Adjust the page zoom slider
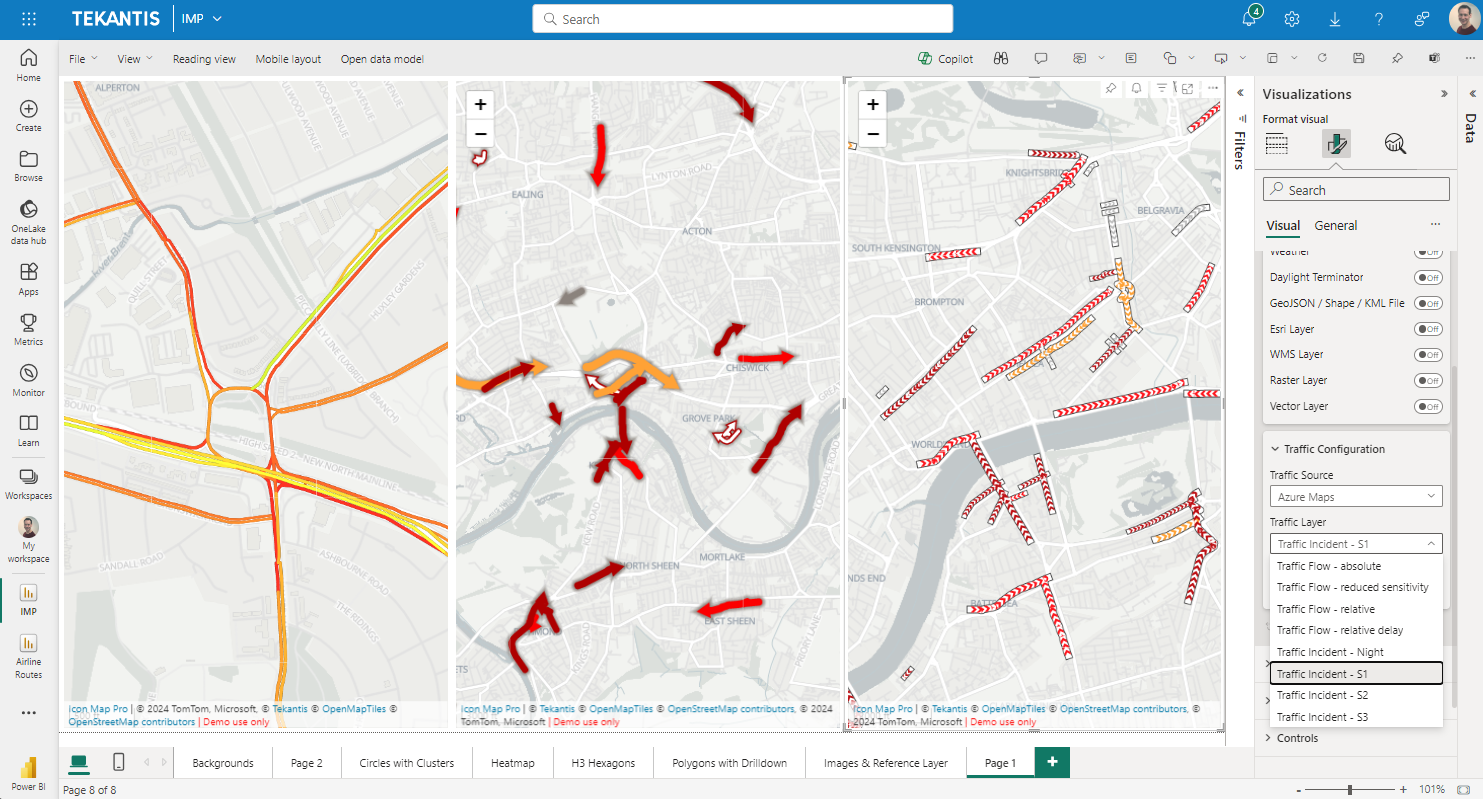Viewport: 1483px width, 799px height. tap(1352, 787)
